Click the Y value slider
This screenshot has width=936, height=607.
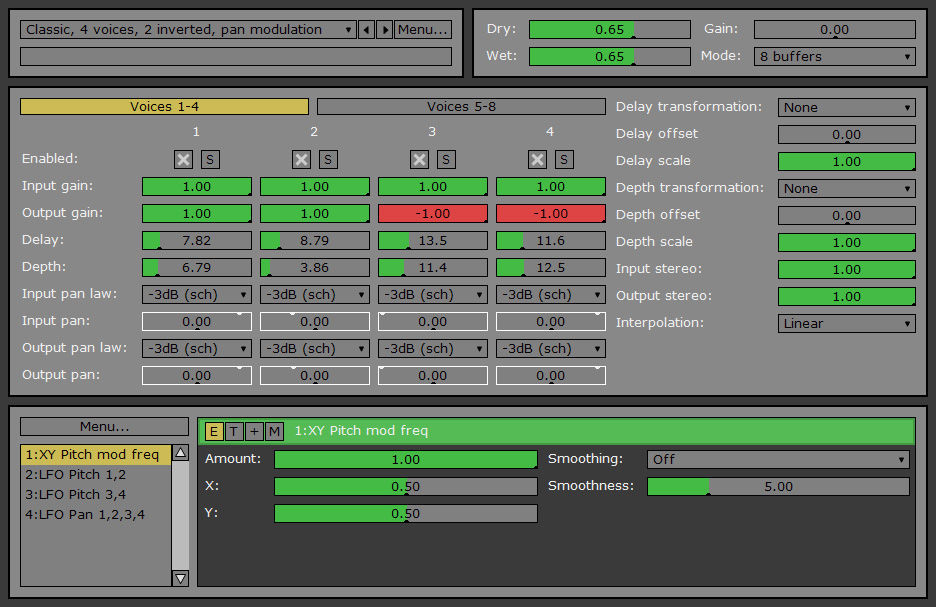406,514
